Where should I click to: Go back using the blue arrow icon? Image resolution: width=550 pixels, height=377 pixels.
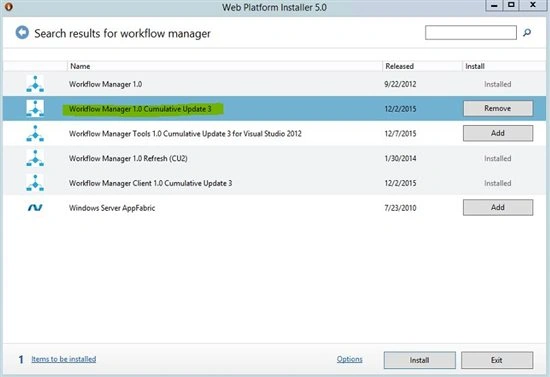pyautogui.click(x=22, y=33)
